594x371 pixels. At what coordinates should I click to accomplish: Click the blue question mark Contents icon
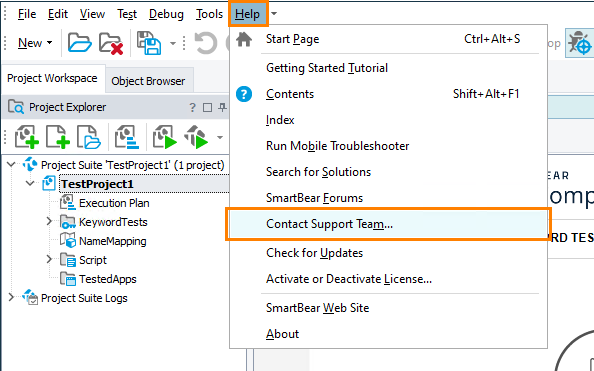(x=244, y=94)
